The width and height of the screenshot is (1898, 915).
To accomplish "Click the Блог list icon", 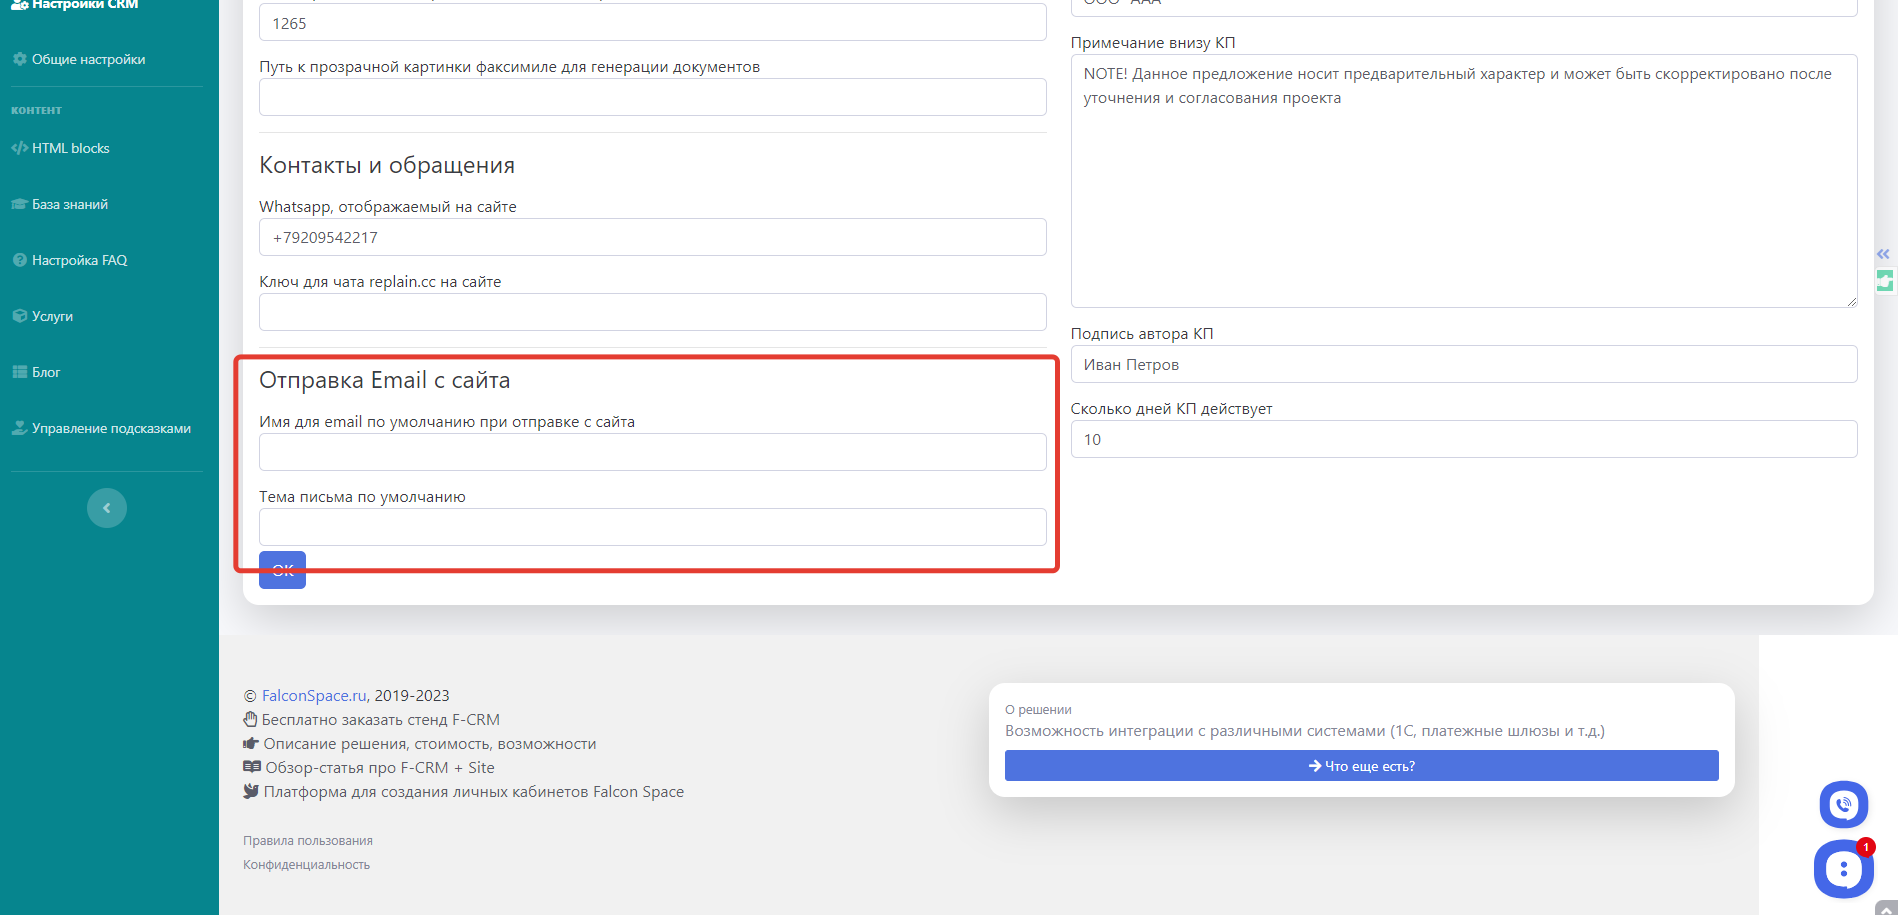I will pos(19,372).
